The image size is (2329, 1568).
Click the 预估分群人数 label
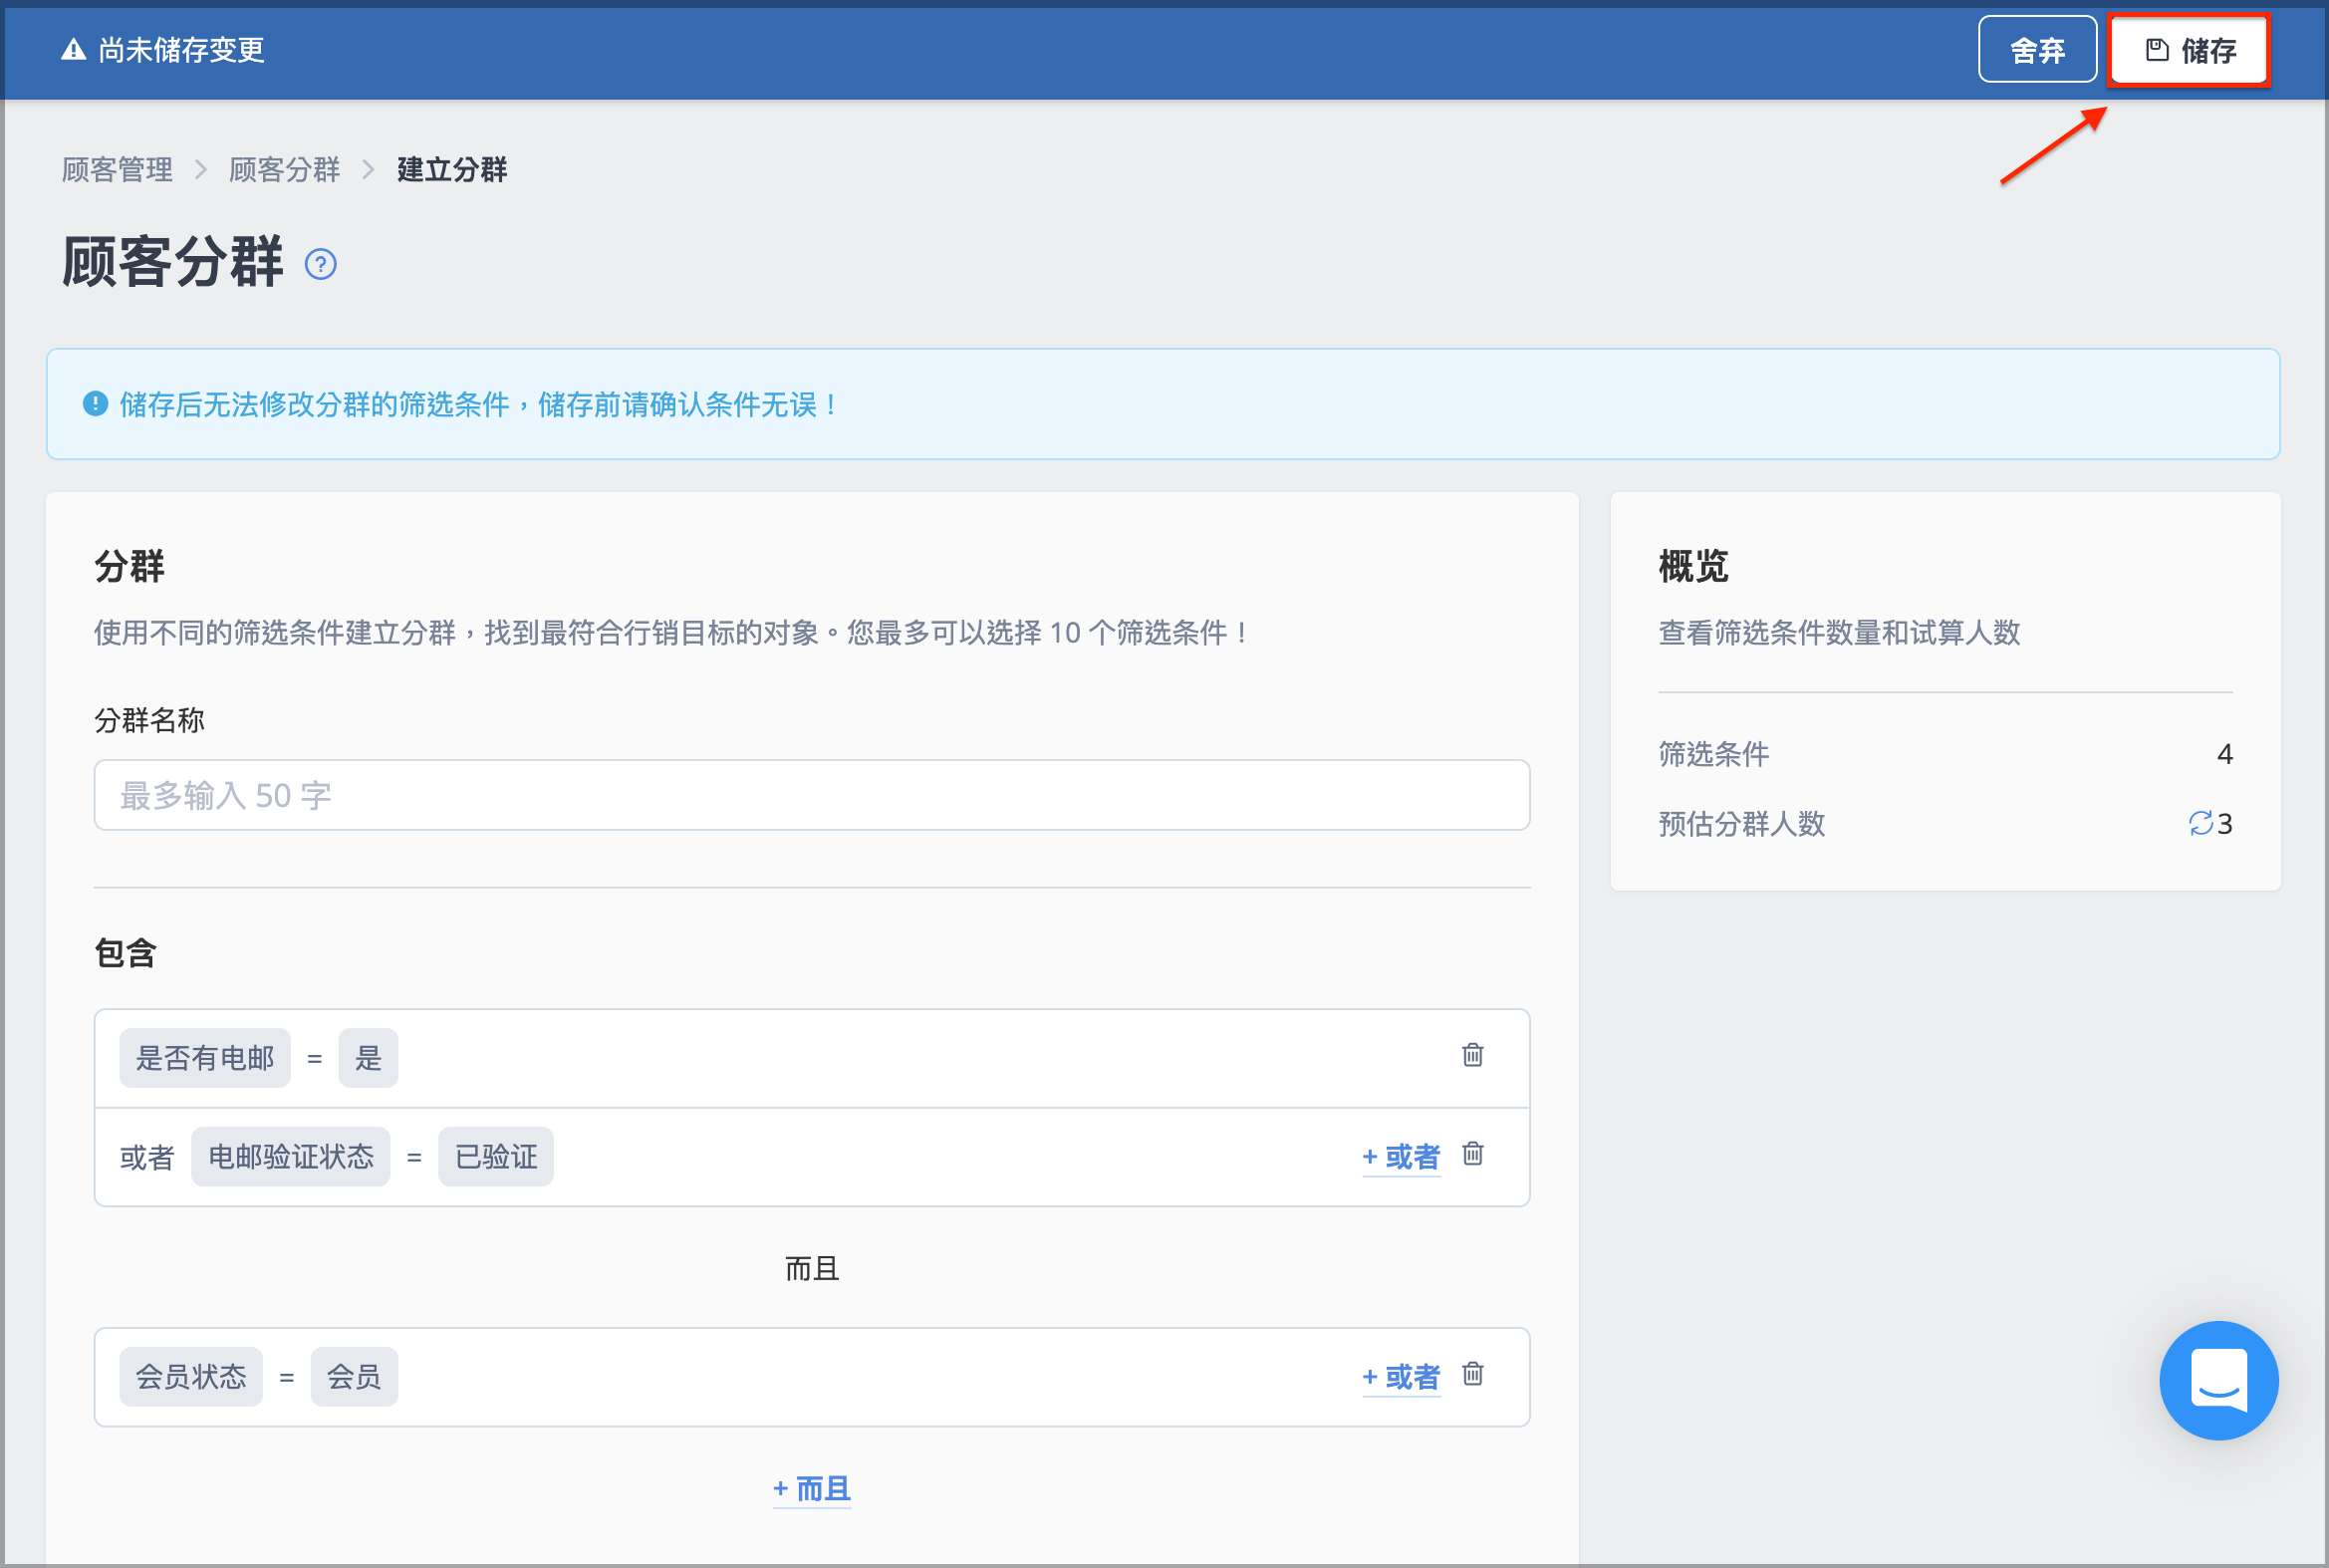tap(1742, 824)
